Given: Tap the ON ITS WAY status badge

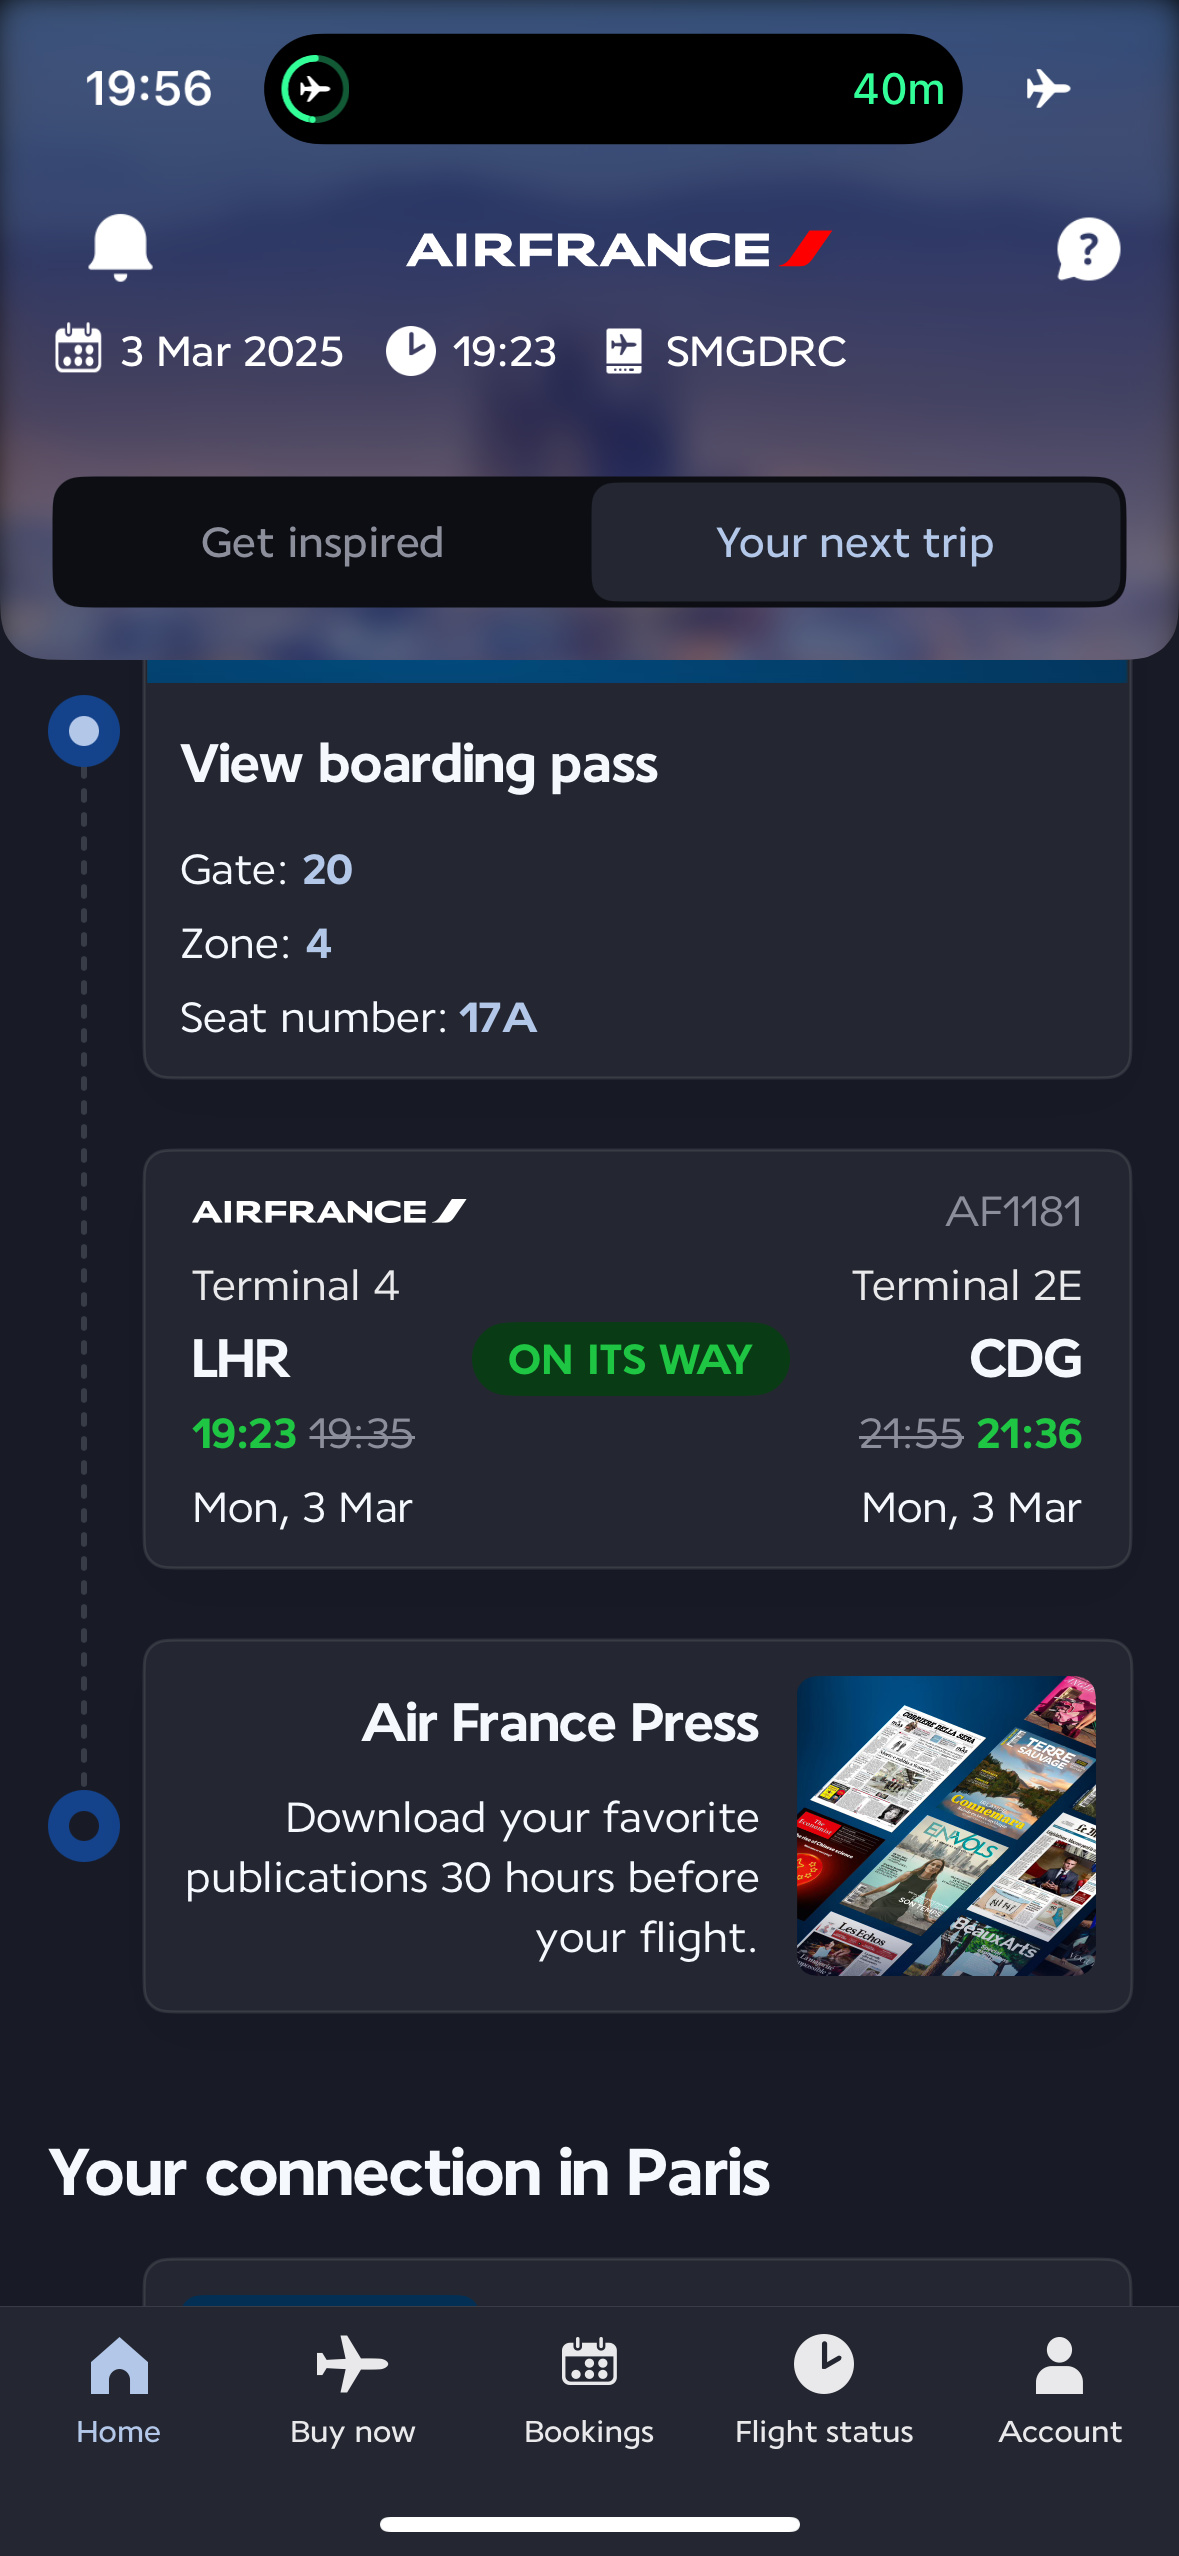Looking at the screenshot, I should (x=630, y=1359).
